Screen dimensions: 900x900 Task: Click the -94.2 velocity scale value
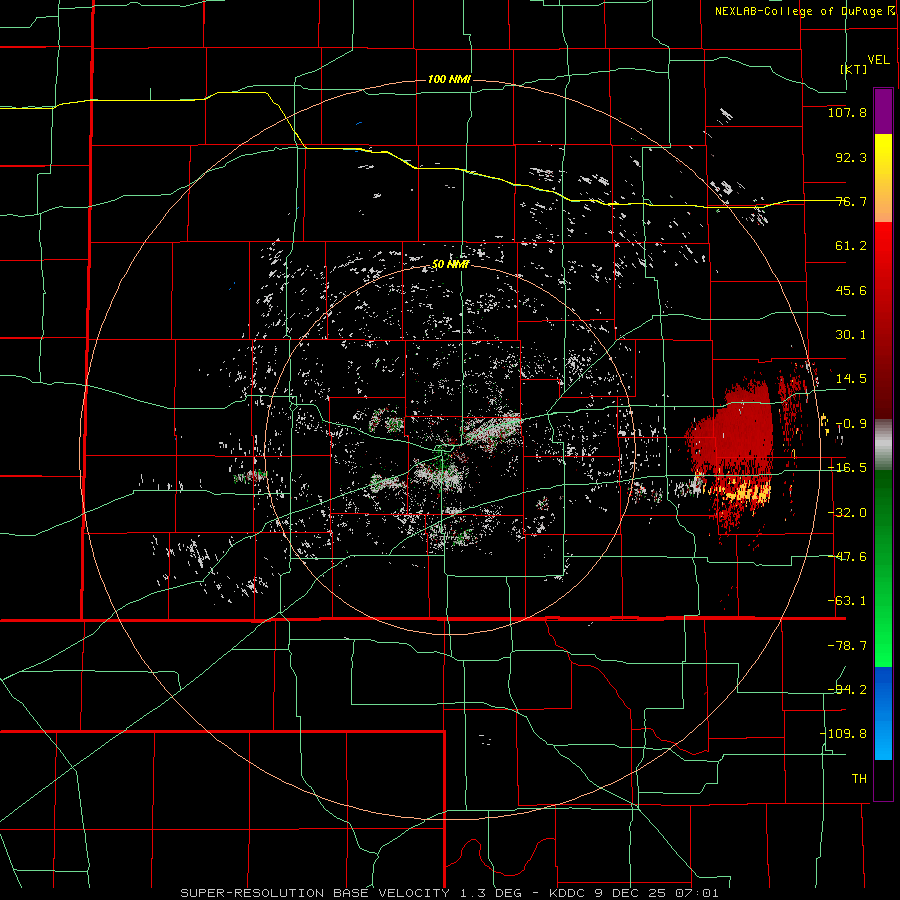(x=847, y=689)
